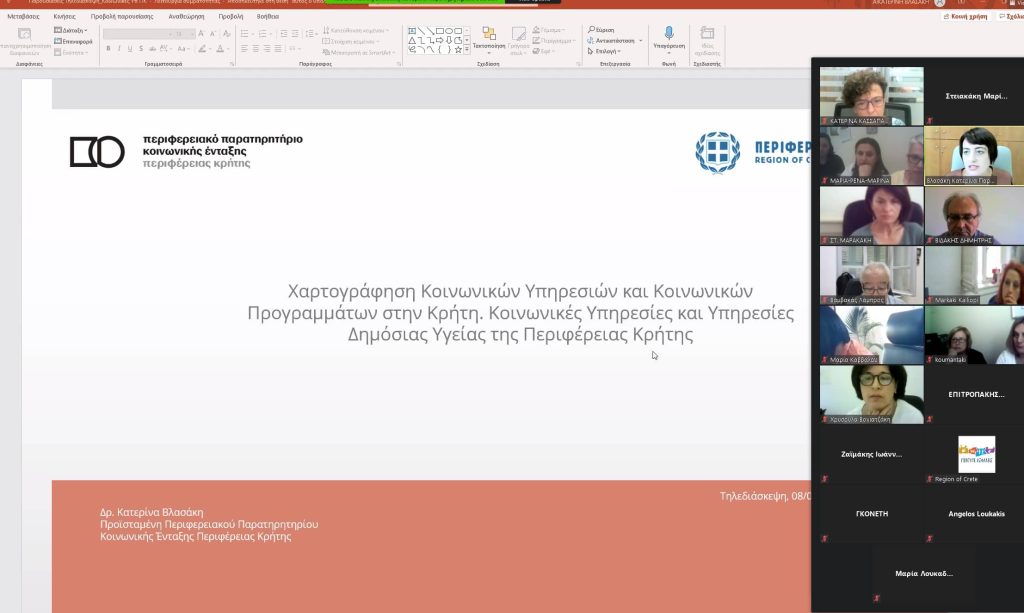1024x613 pixels.
Task: Click Εύρεση to find text
Action: 601,30
